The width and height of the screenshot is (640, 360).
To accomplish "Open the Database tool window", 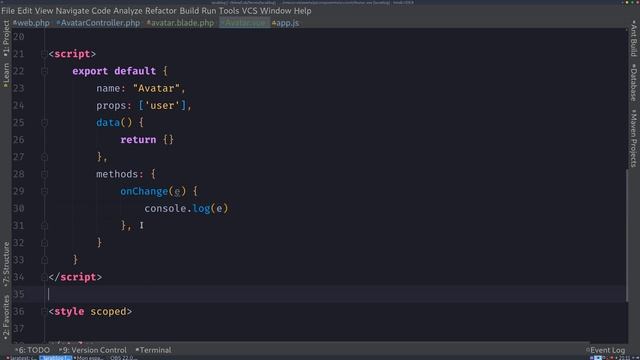I will (x=633, y=82).
